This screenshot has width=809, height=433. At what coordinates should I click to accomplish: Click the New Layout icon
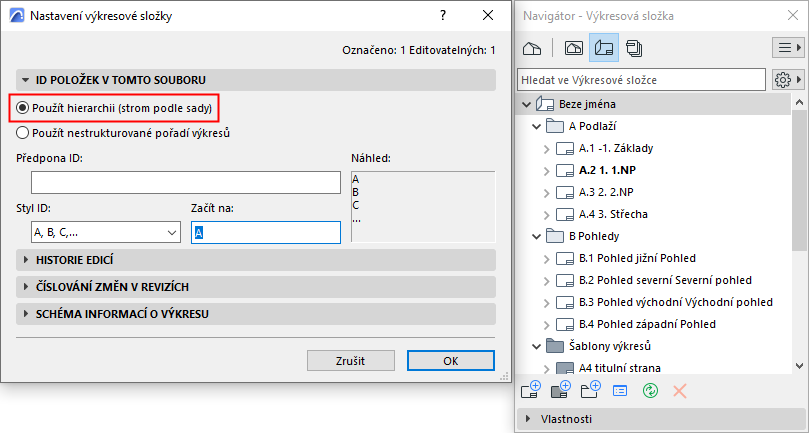(531, 390)
